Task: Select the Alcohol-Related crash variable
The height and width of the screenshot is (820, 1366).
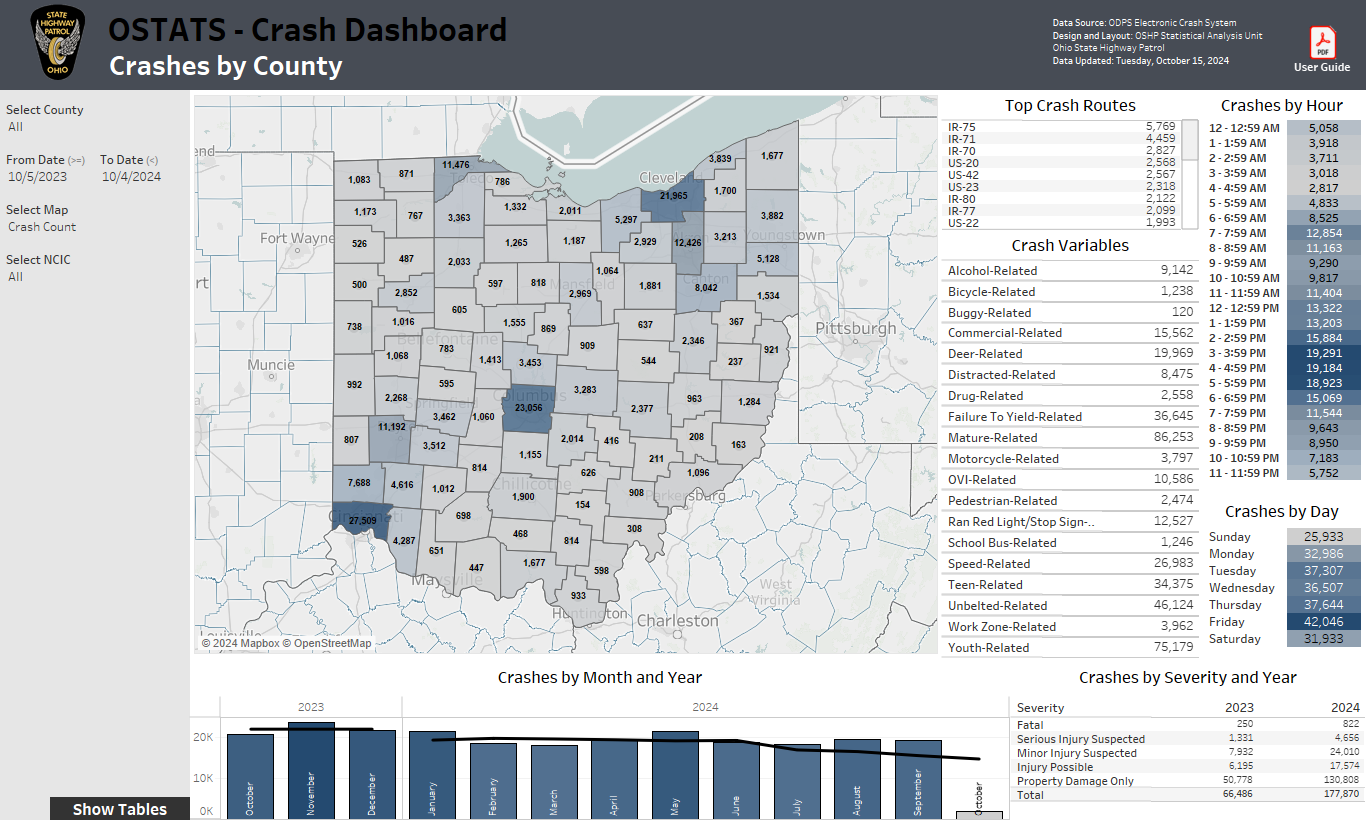Action: pos(1070,270)
